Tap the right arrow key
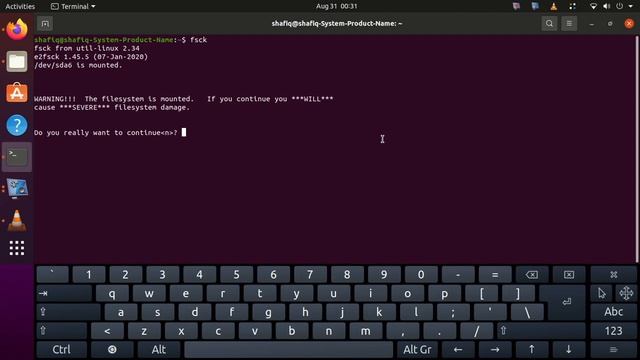Image resolution: width=640 pixels, height=360 pixels. [495, 349]
